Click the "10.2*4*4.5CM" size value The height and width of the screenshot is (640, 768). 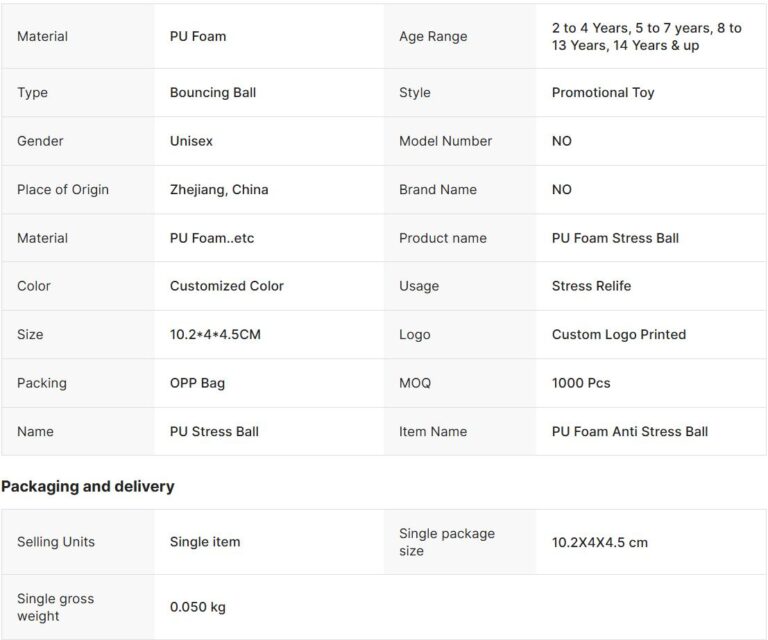click(x=215, y=334)
